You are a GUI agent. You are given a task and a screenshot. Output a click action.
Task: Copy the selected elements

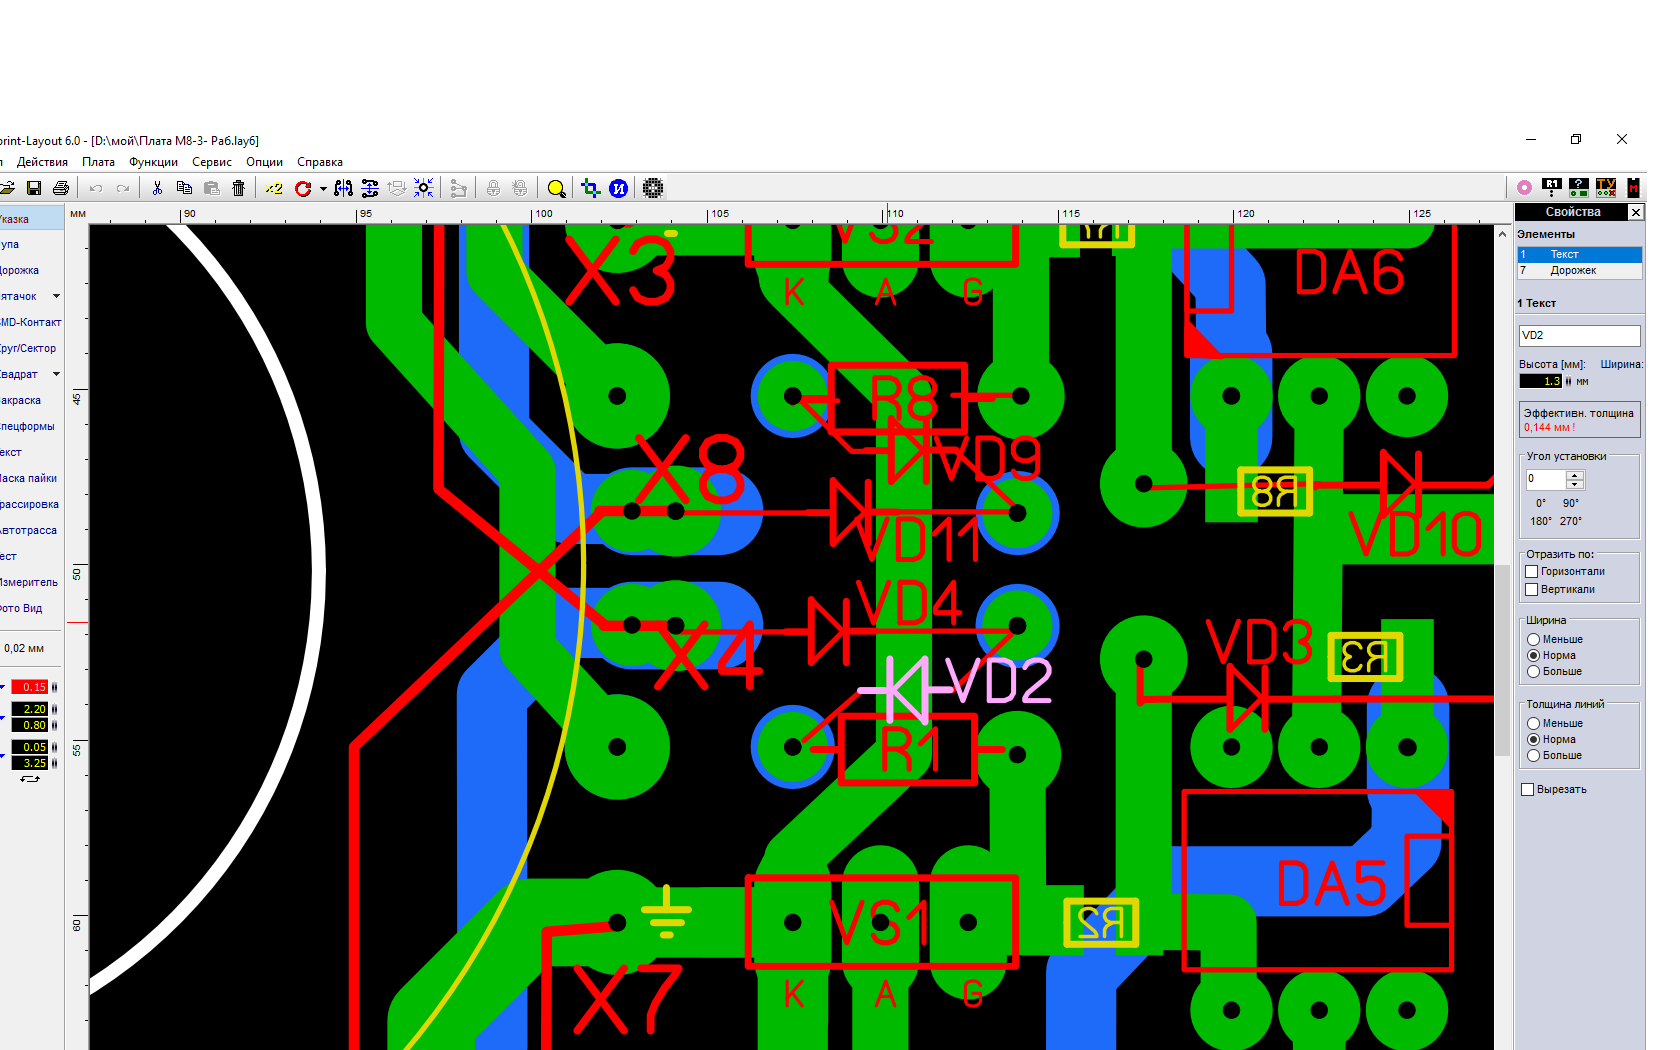[x=184, y=188]
